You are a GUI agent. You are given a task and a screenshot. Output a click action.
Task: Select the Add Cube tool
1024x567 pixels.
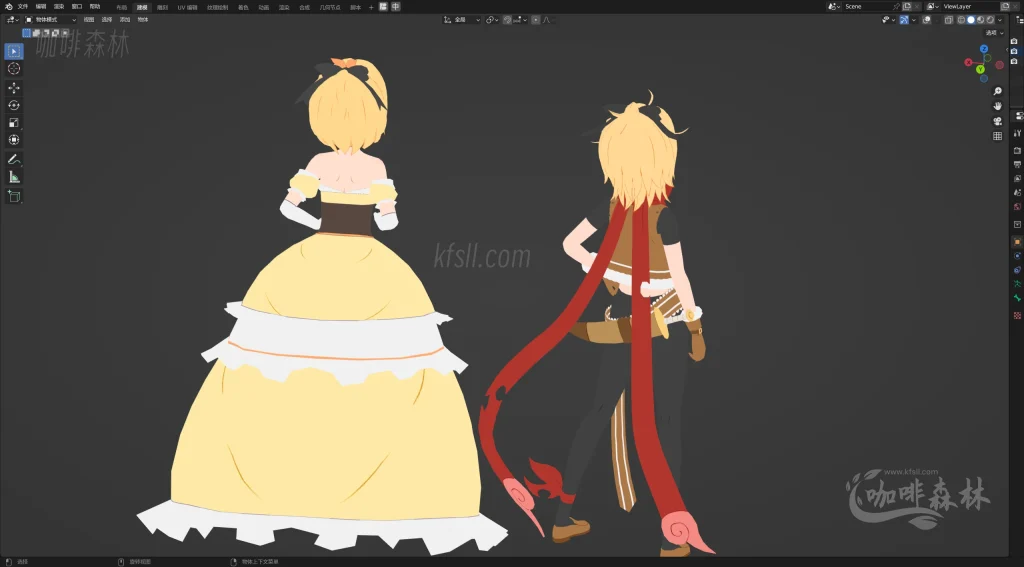(x=14, y=196)
